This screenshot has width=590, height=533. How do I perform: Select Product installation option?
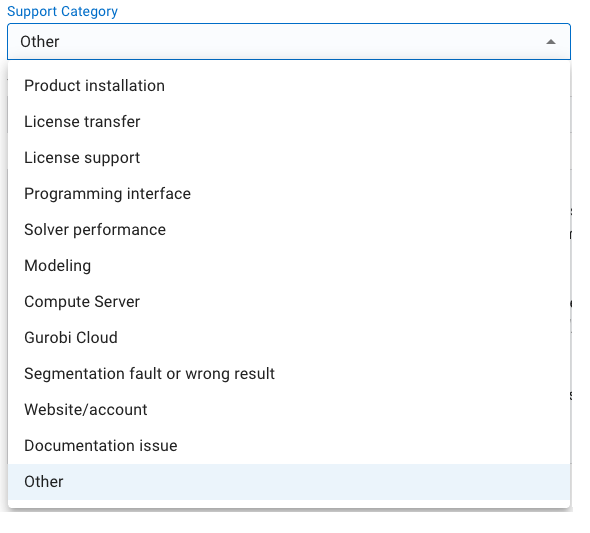coord(289,86)
